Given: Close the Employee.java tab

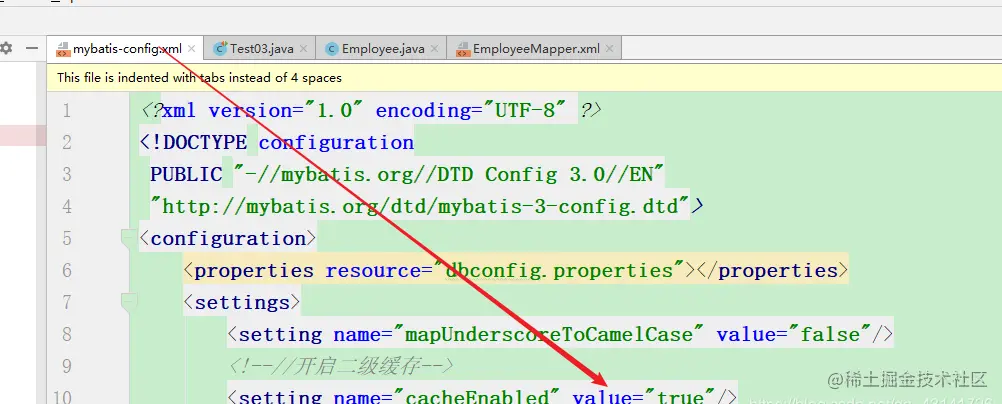Looking at the screenshot, I should (x=434, y=49).
